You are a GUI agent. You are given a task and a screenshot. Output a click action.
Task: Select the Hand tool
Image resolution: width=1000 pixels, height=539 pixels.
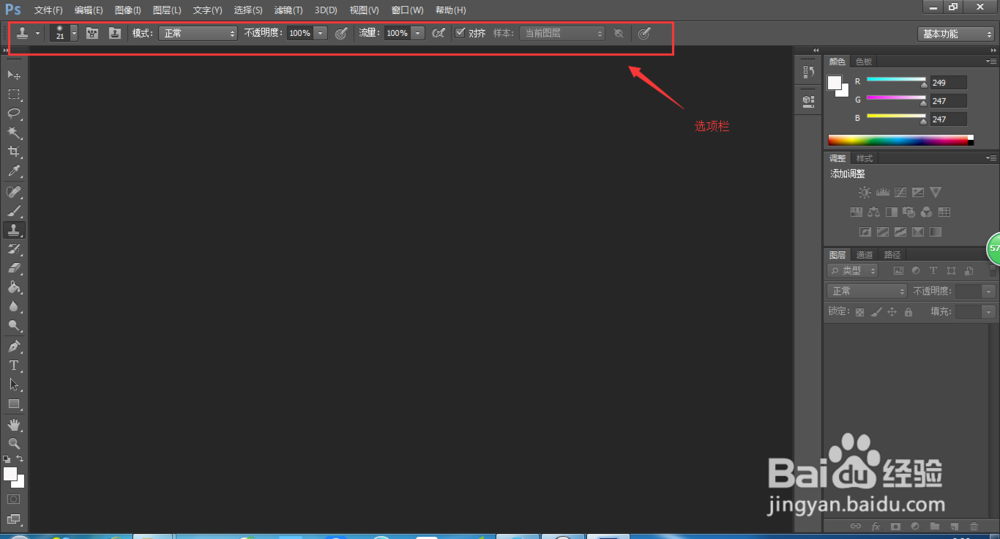point(13,425)
